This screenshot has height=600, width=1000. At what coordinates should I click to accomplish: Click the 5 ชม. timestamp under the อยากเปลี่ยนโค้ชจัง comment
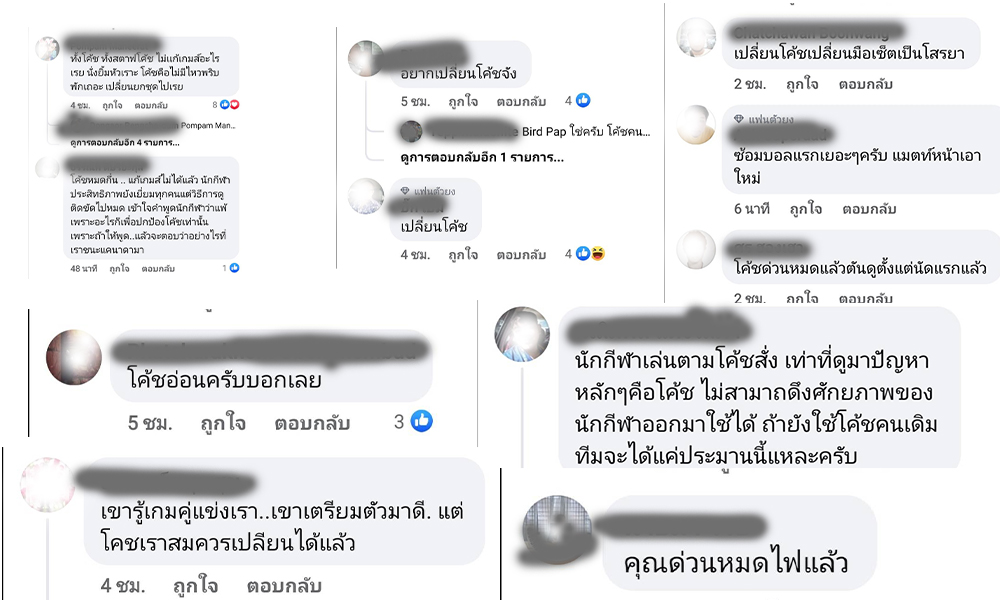[x=415, y=101]
